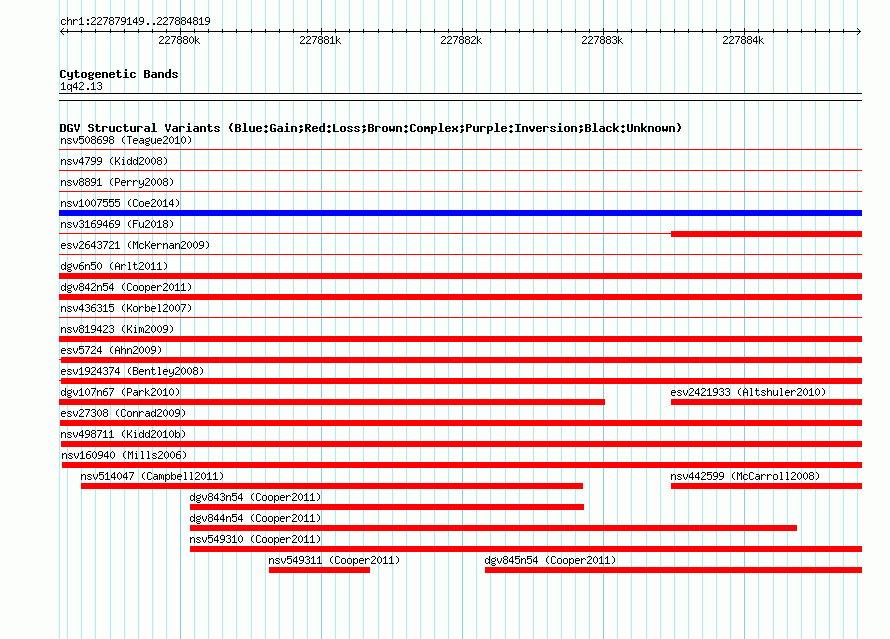The image size is (890, 639).
Task: Open esv1924374 (Bentley2008) variant
Action: [x=132, y=371]
